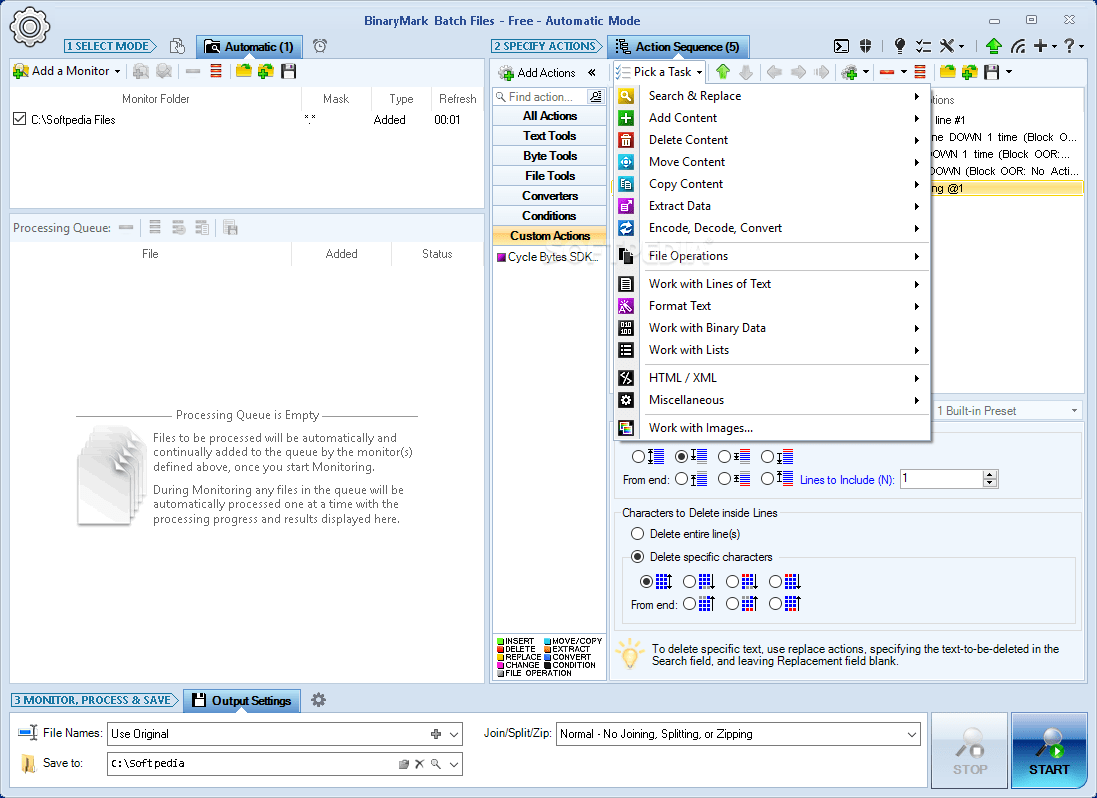Image resolution: width=1097 pixels, height=798 pixels.
Task: Click the shield icon in top toolbar
Action: click(865, 46)
